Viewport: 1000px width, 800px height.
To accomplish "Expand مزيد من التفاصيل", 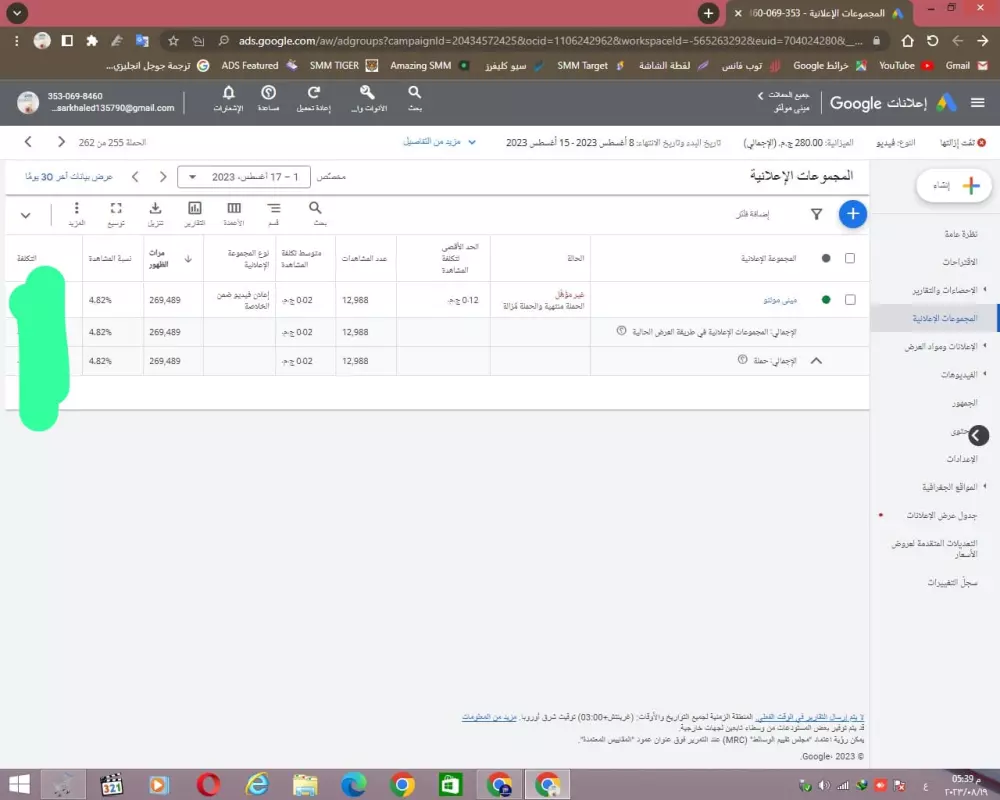I will point(440,141).
